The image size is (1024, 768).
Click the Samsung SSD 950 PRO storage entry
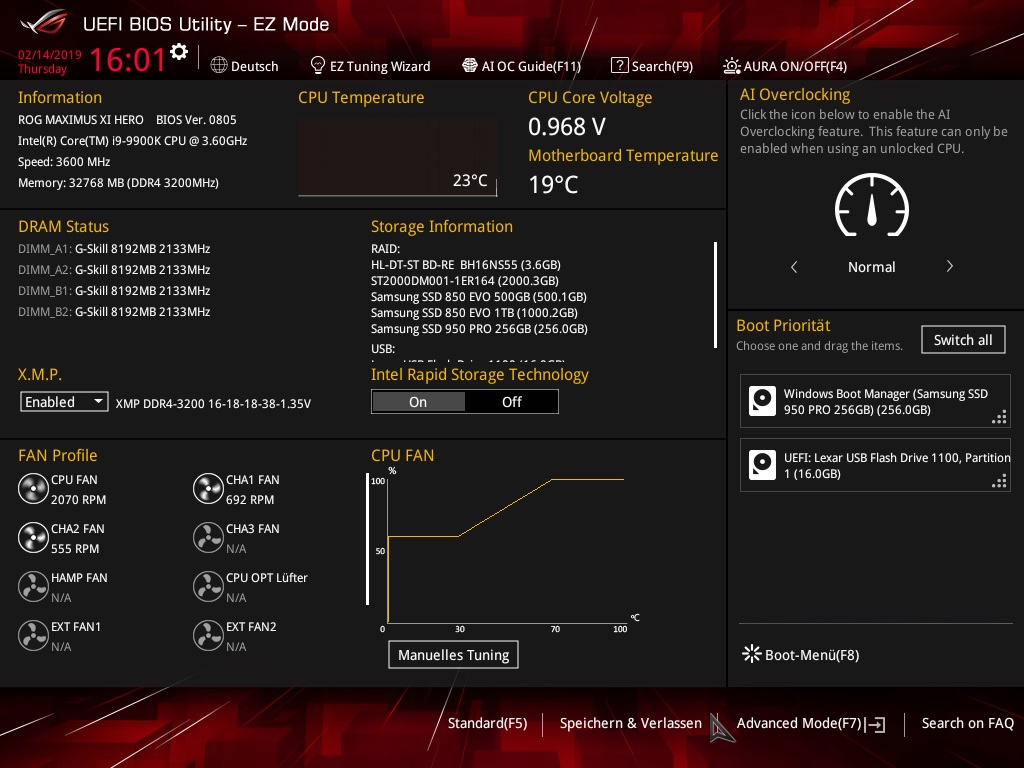point(479,328)
